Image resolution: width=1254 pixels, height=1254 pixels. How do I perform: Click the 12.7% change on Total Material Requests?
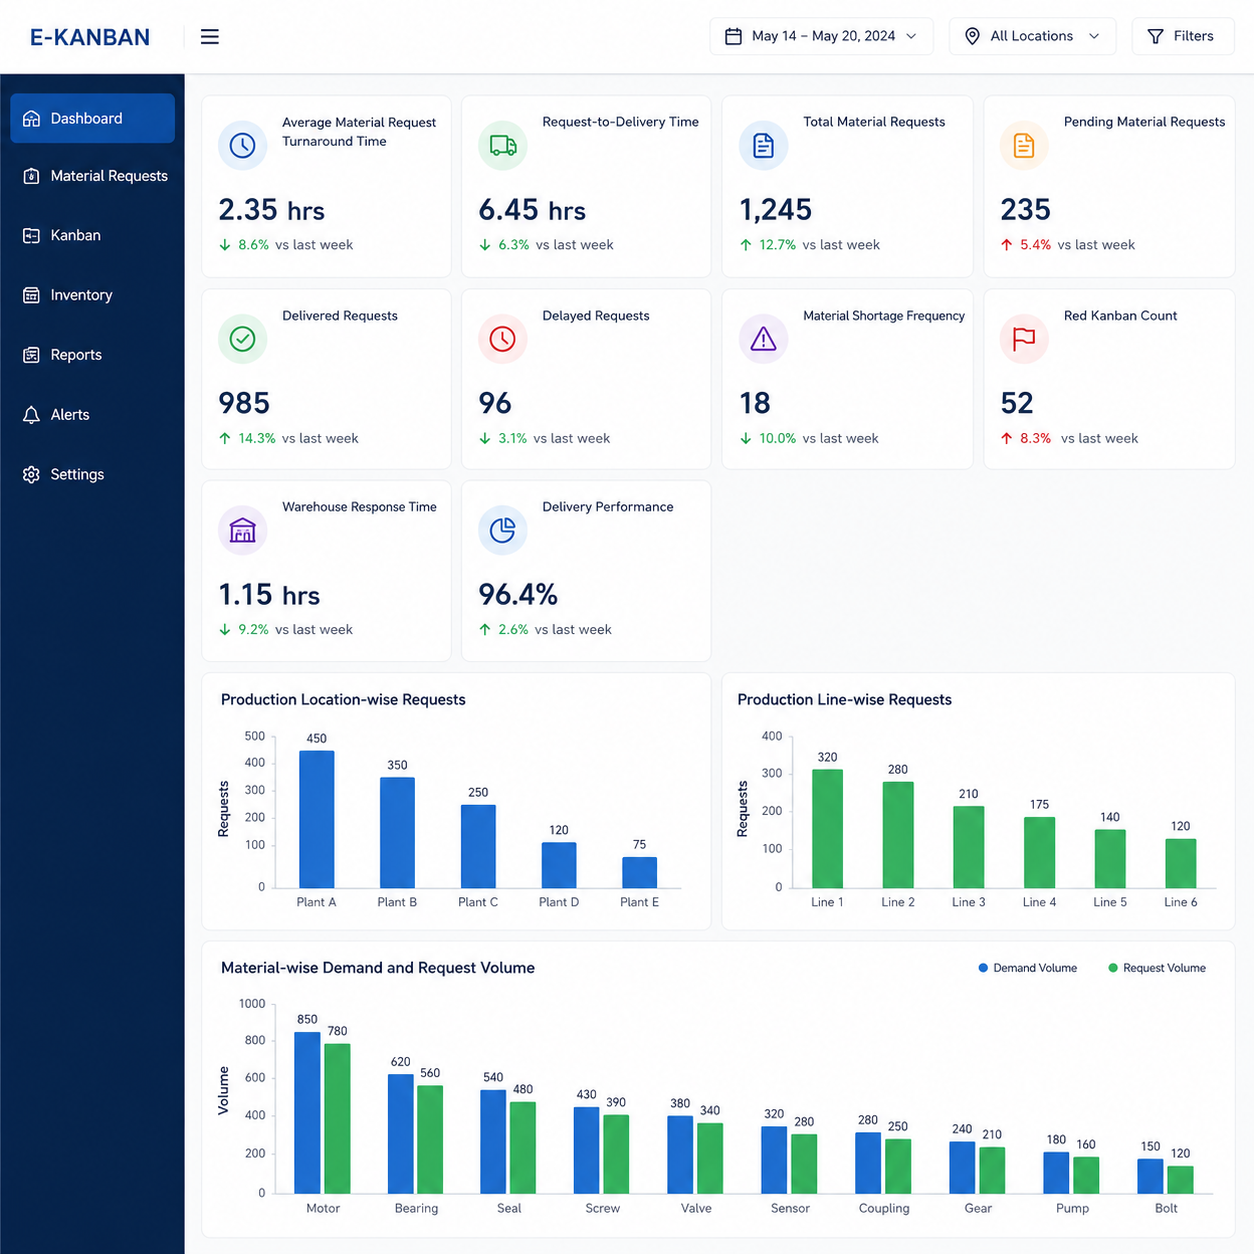[x=777, y=245]
